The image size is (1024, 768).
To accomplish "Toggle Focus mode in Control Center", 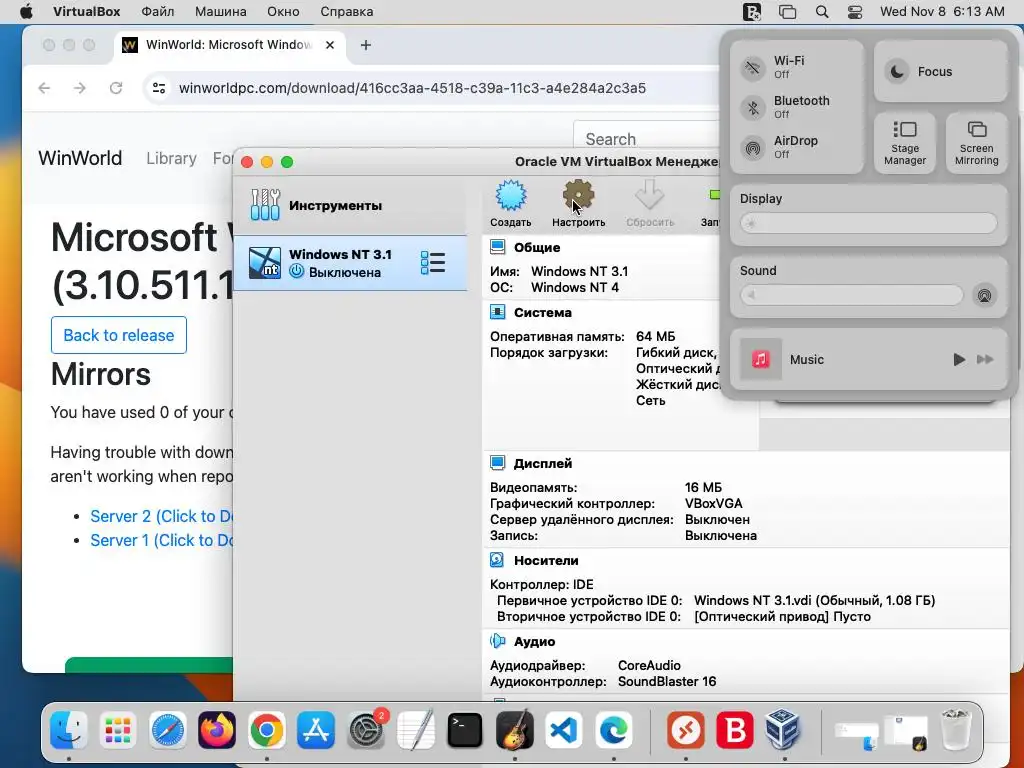I will [940, 71].
